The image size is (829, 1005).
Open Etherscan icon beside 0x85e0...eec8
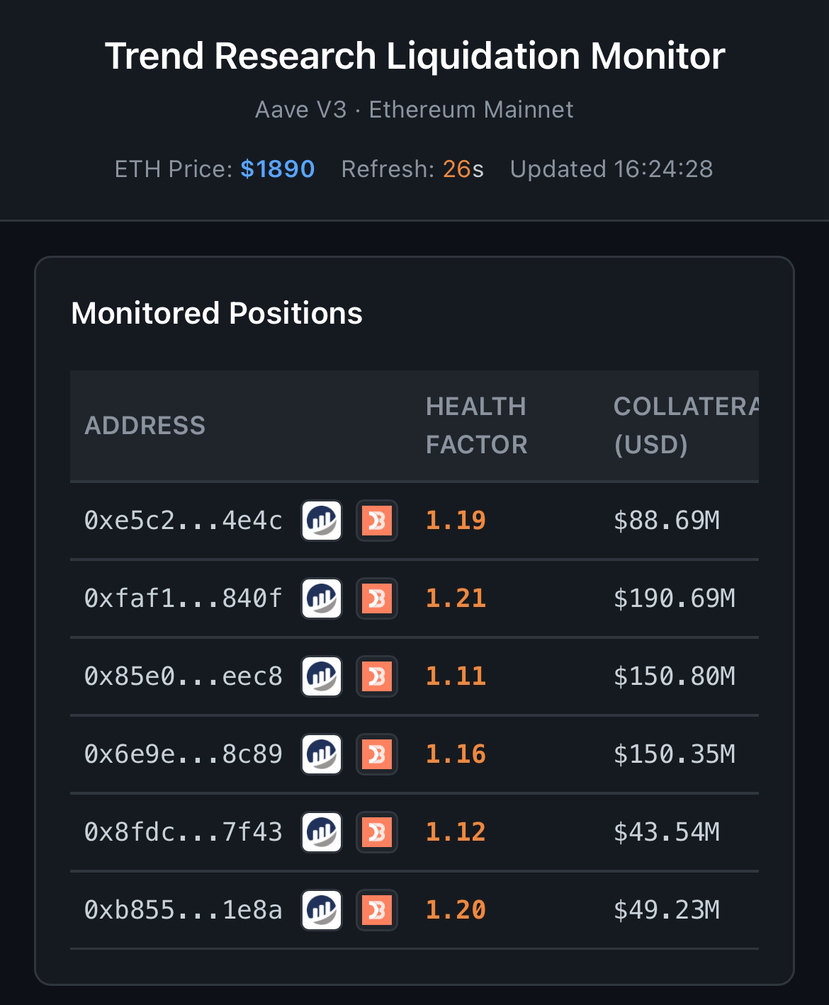pyautogui.click(x=322, y=677)
